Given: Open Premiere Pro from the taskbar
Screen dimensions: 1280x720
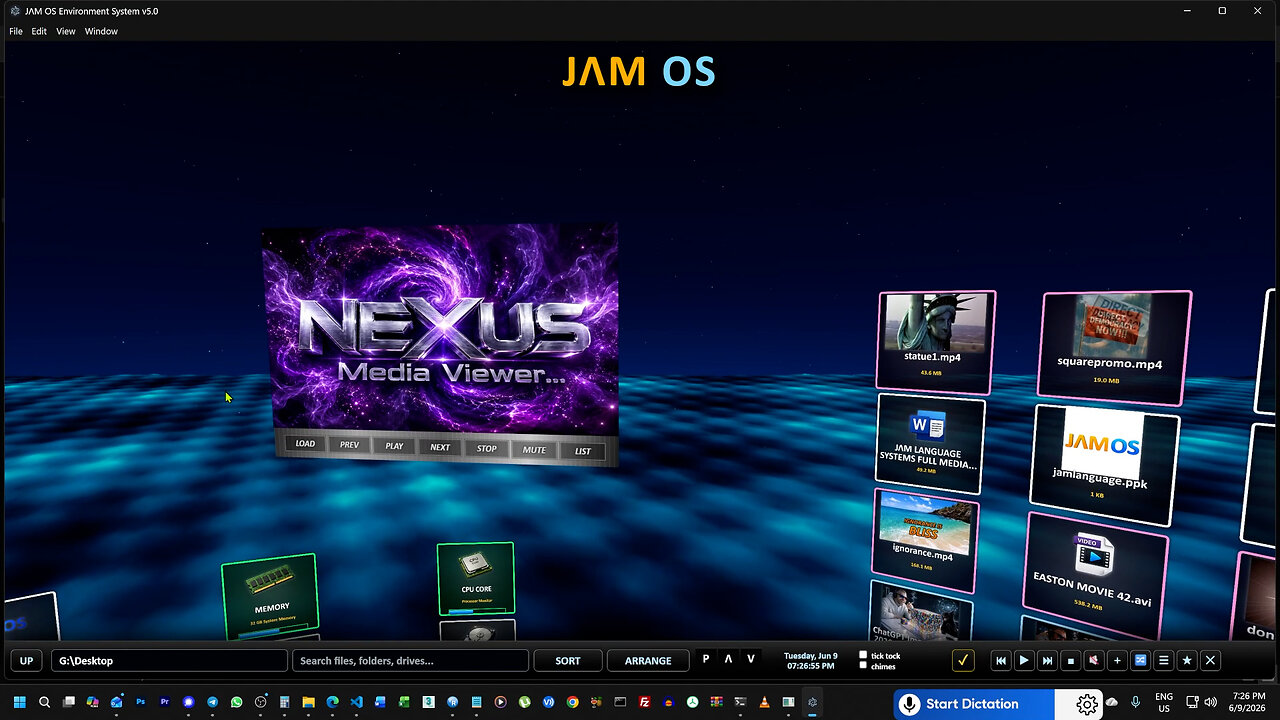Looking at the screenshot, I should (165, 703).
